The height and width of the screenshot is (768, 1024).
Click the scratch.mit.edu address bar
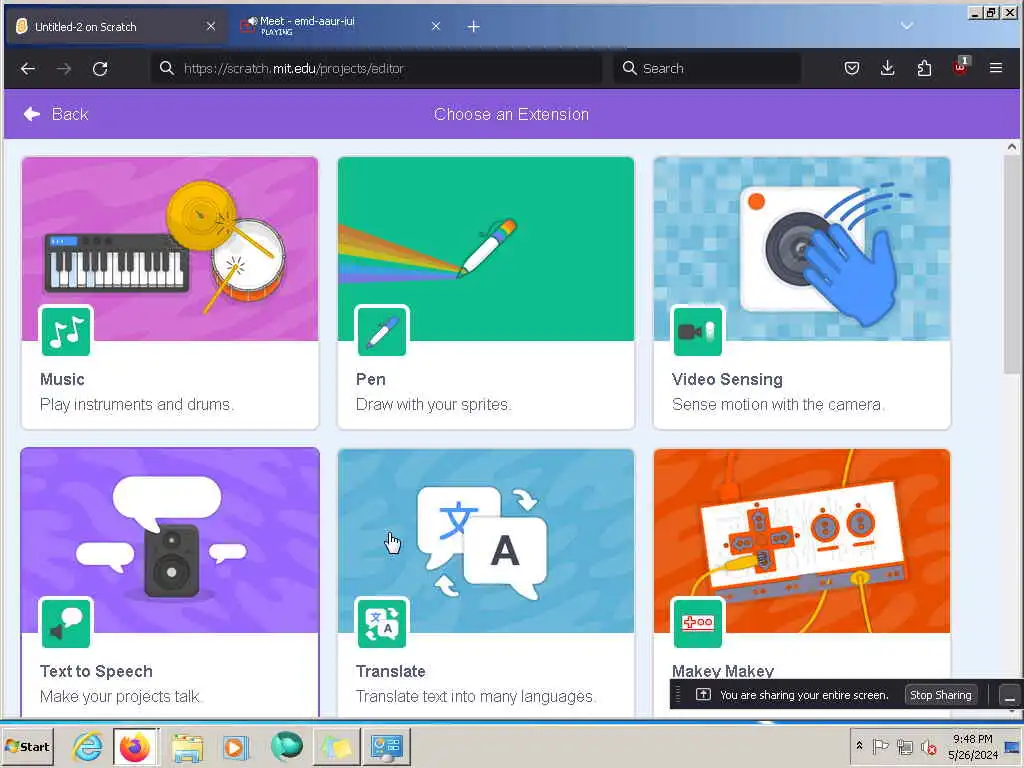pos(377,68)
